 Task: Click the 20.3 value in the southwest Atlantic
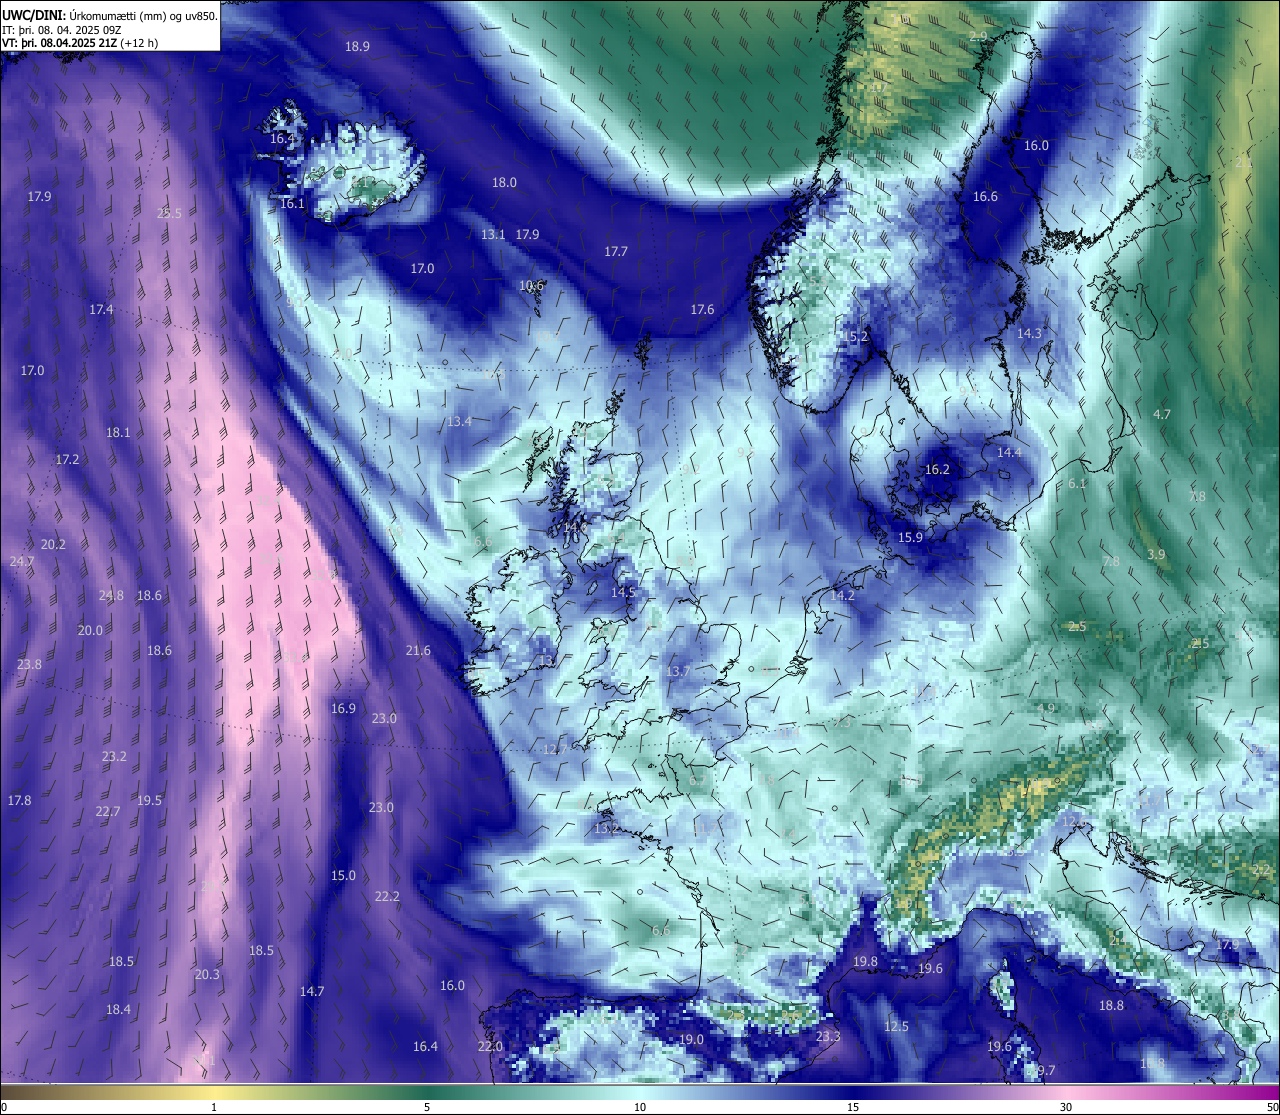point(207,975)
